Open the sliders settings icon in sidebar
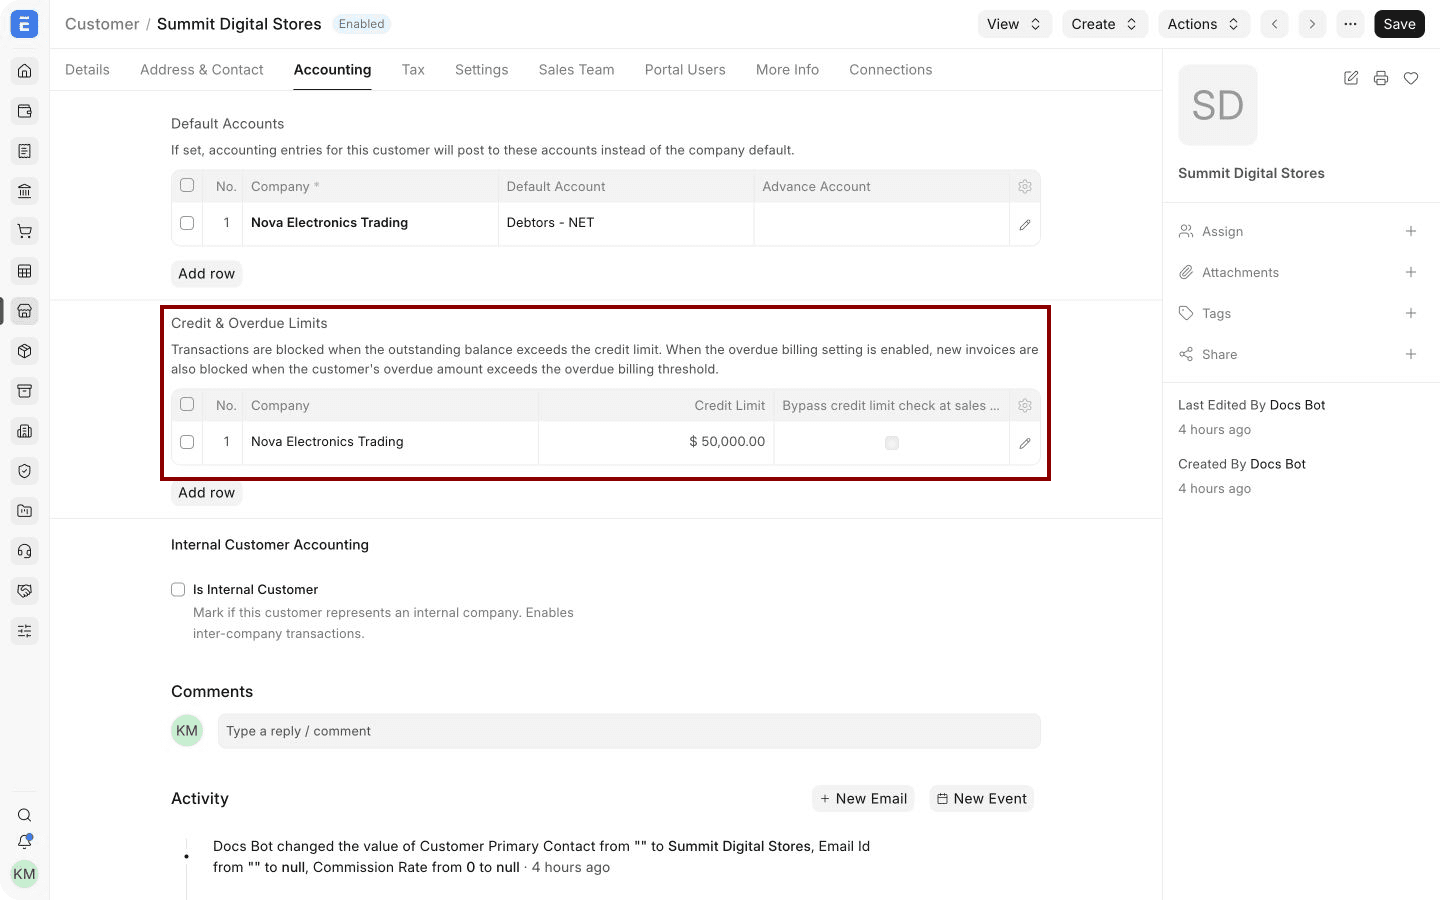Image resolution: width=1440 pixels, height=900 pixels. 25,631
